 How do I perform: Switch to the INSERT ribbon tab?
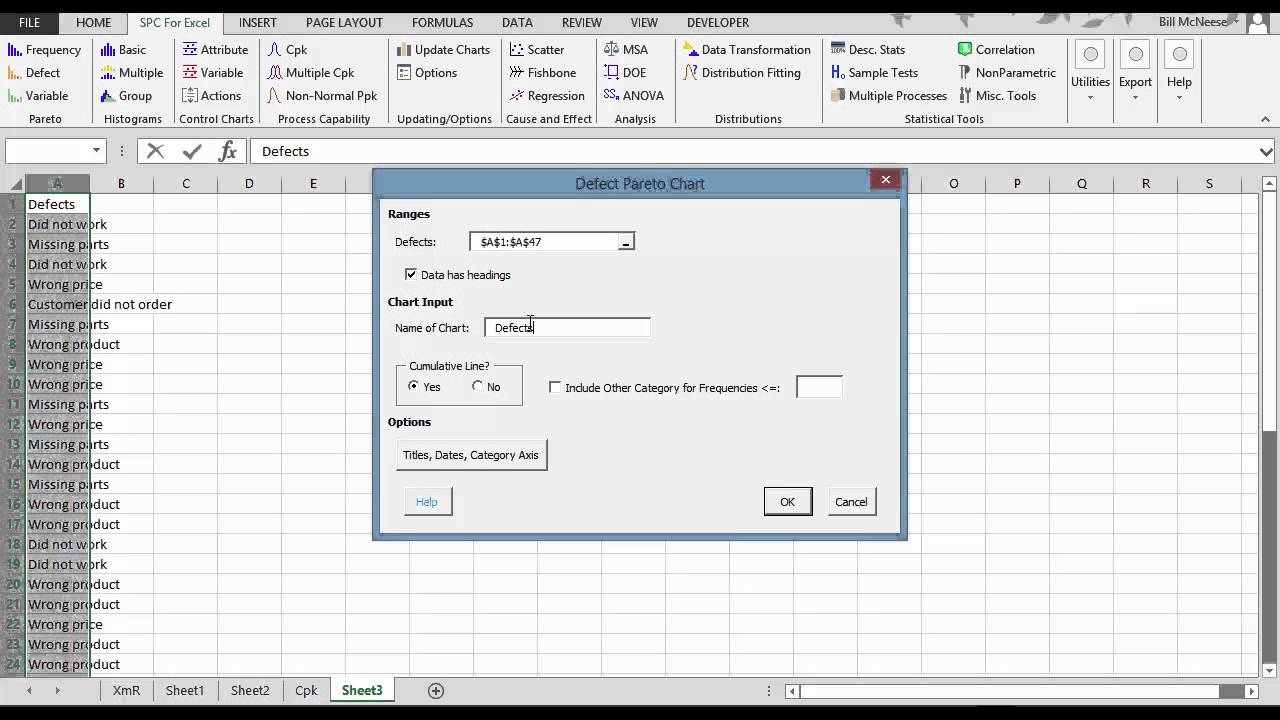[x=257, y=22]
